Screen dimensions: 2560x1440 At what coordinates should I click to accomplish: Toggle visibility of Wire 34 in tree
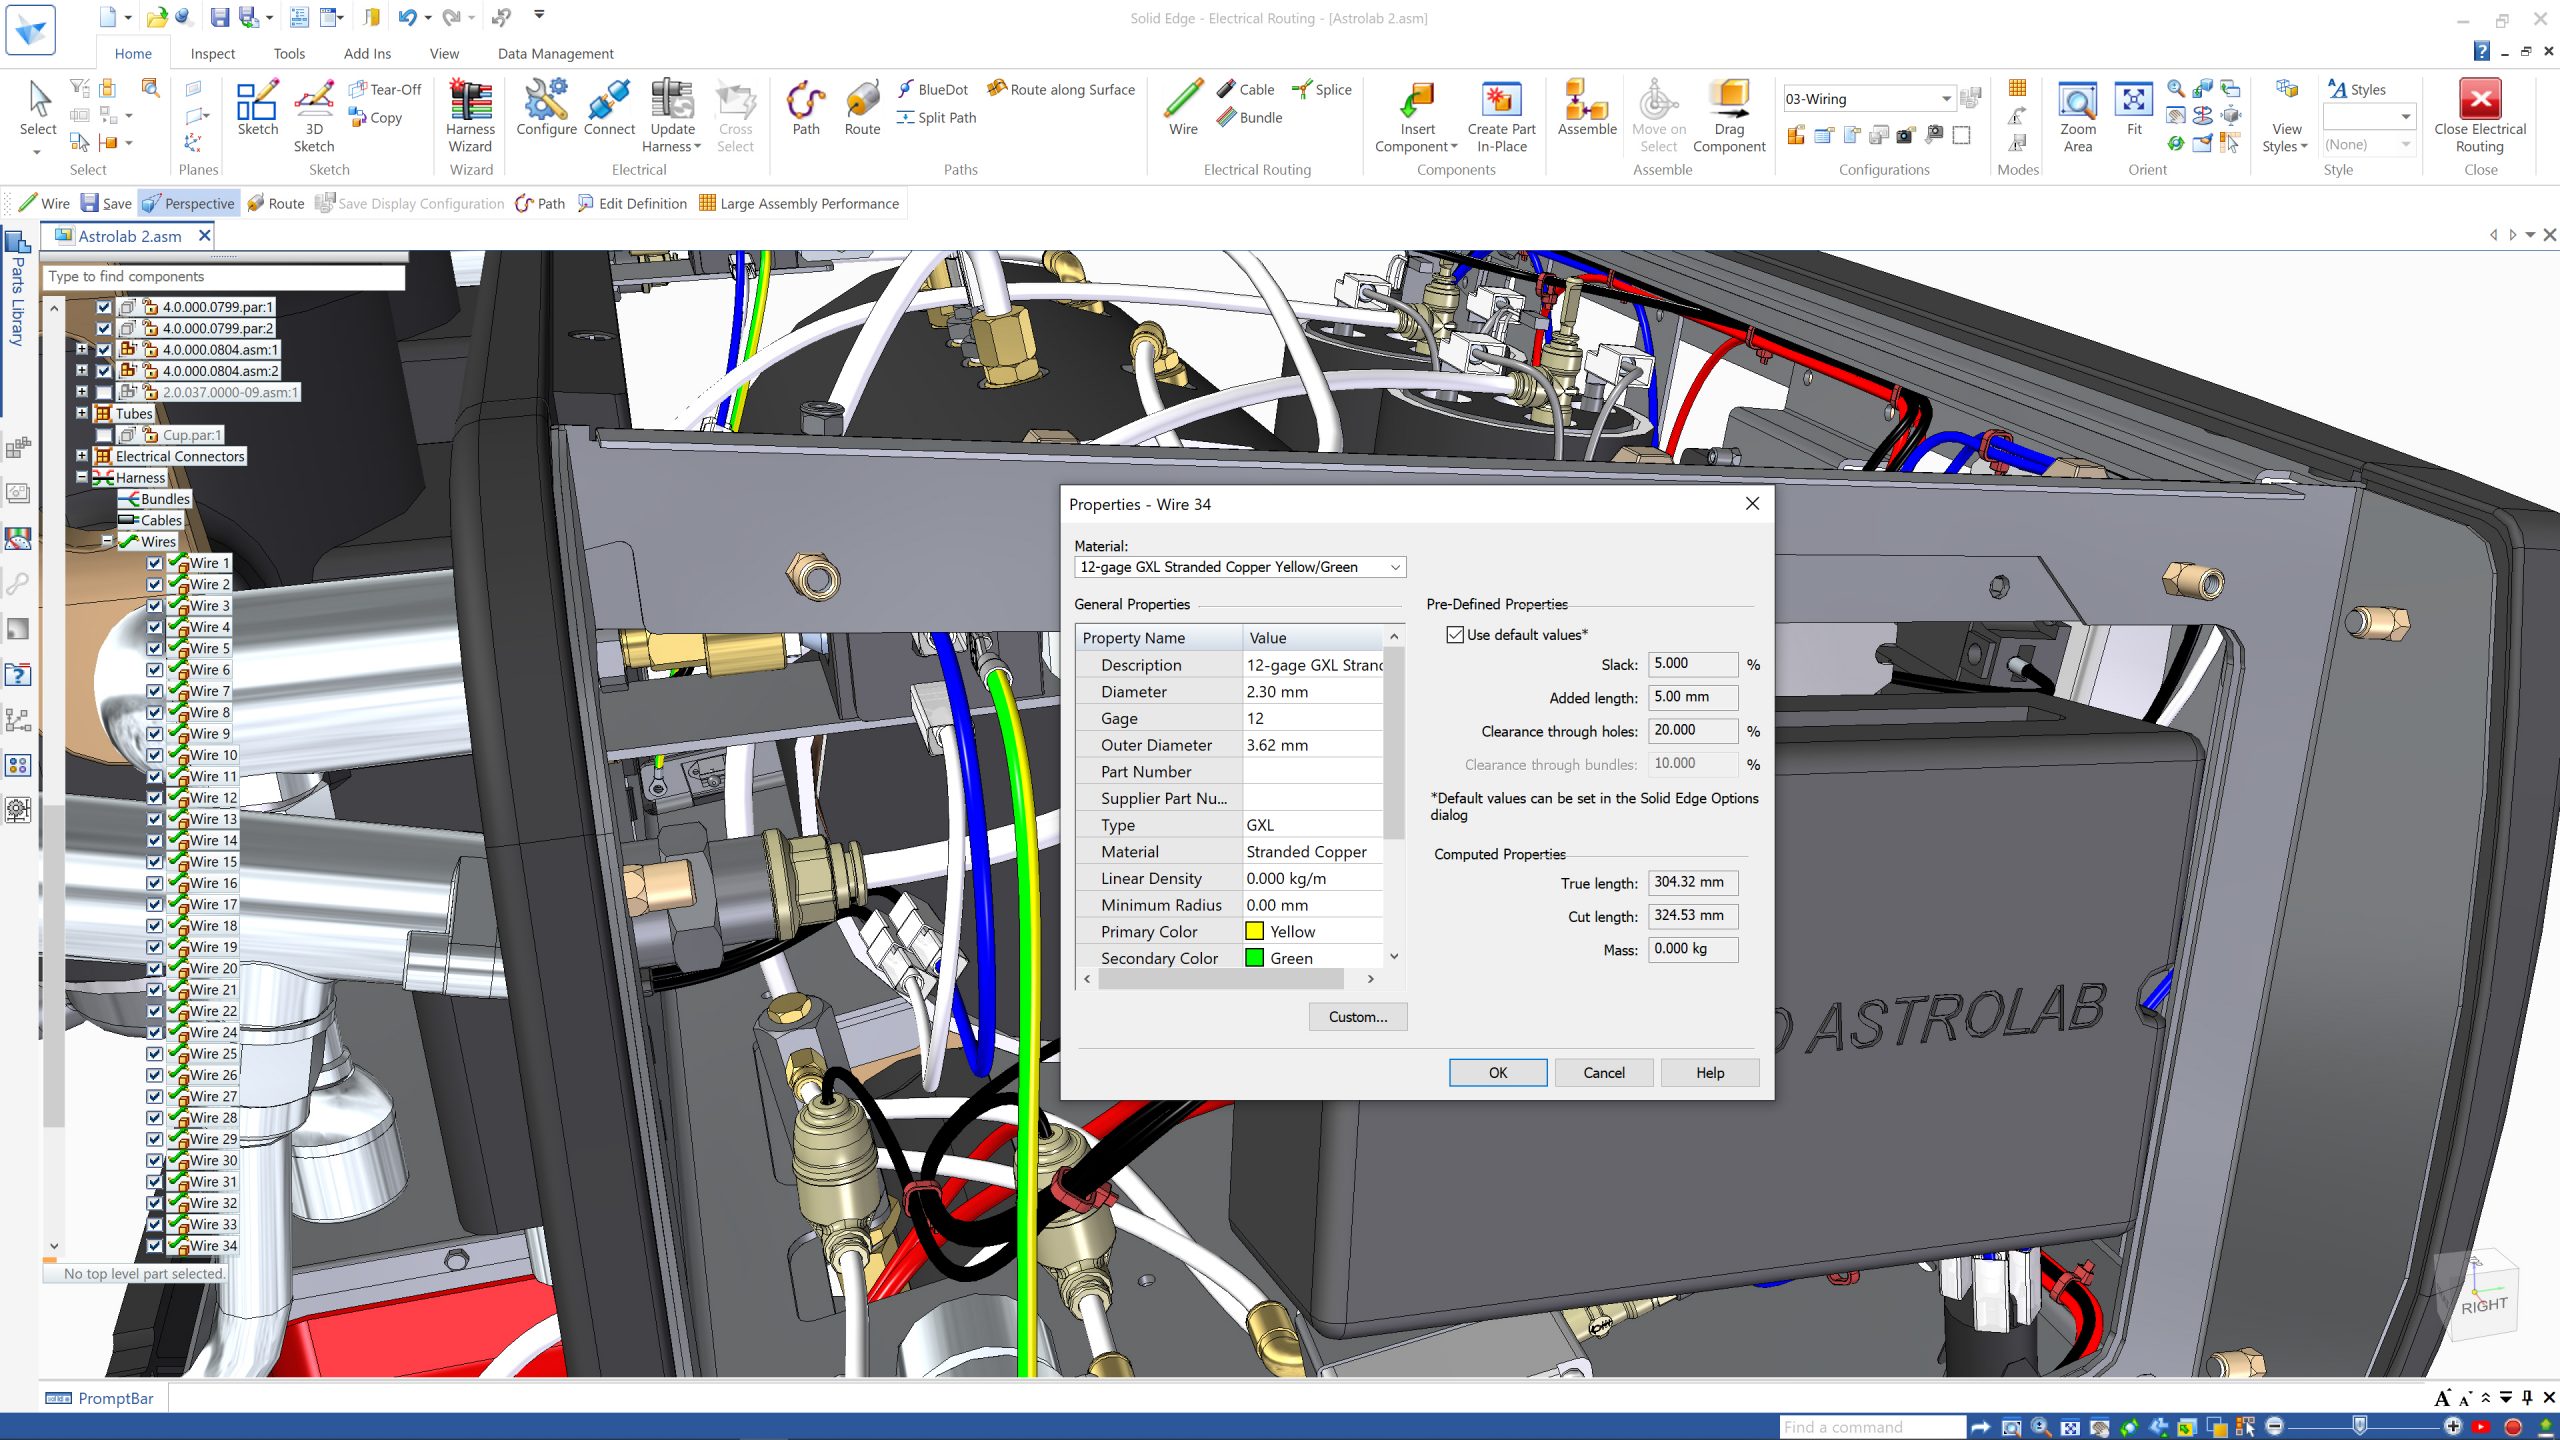(156, 1243)
